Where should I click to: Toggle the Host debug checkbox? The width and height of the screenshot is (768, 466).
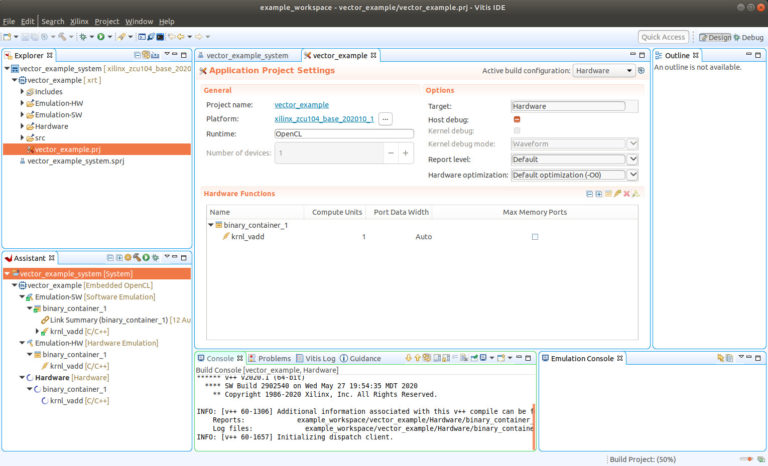tap(517, 119)
